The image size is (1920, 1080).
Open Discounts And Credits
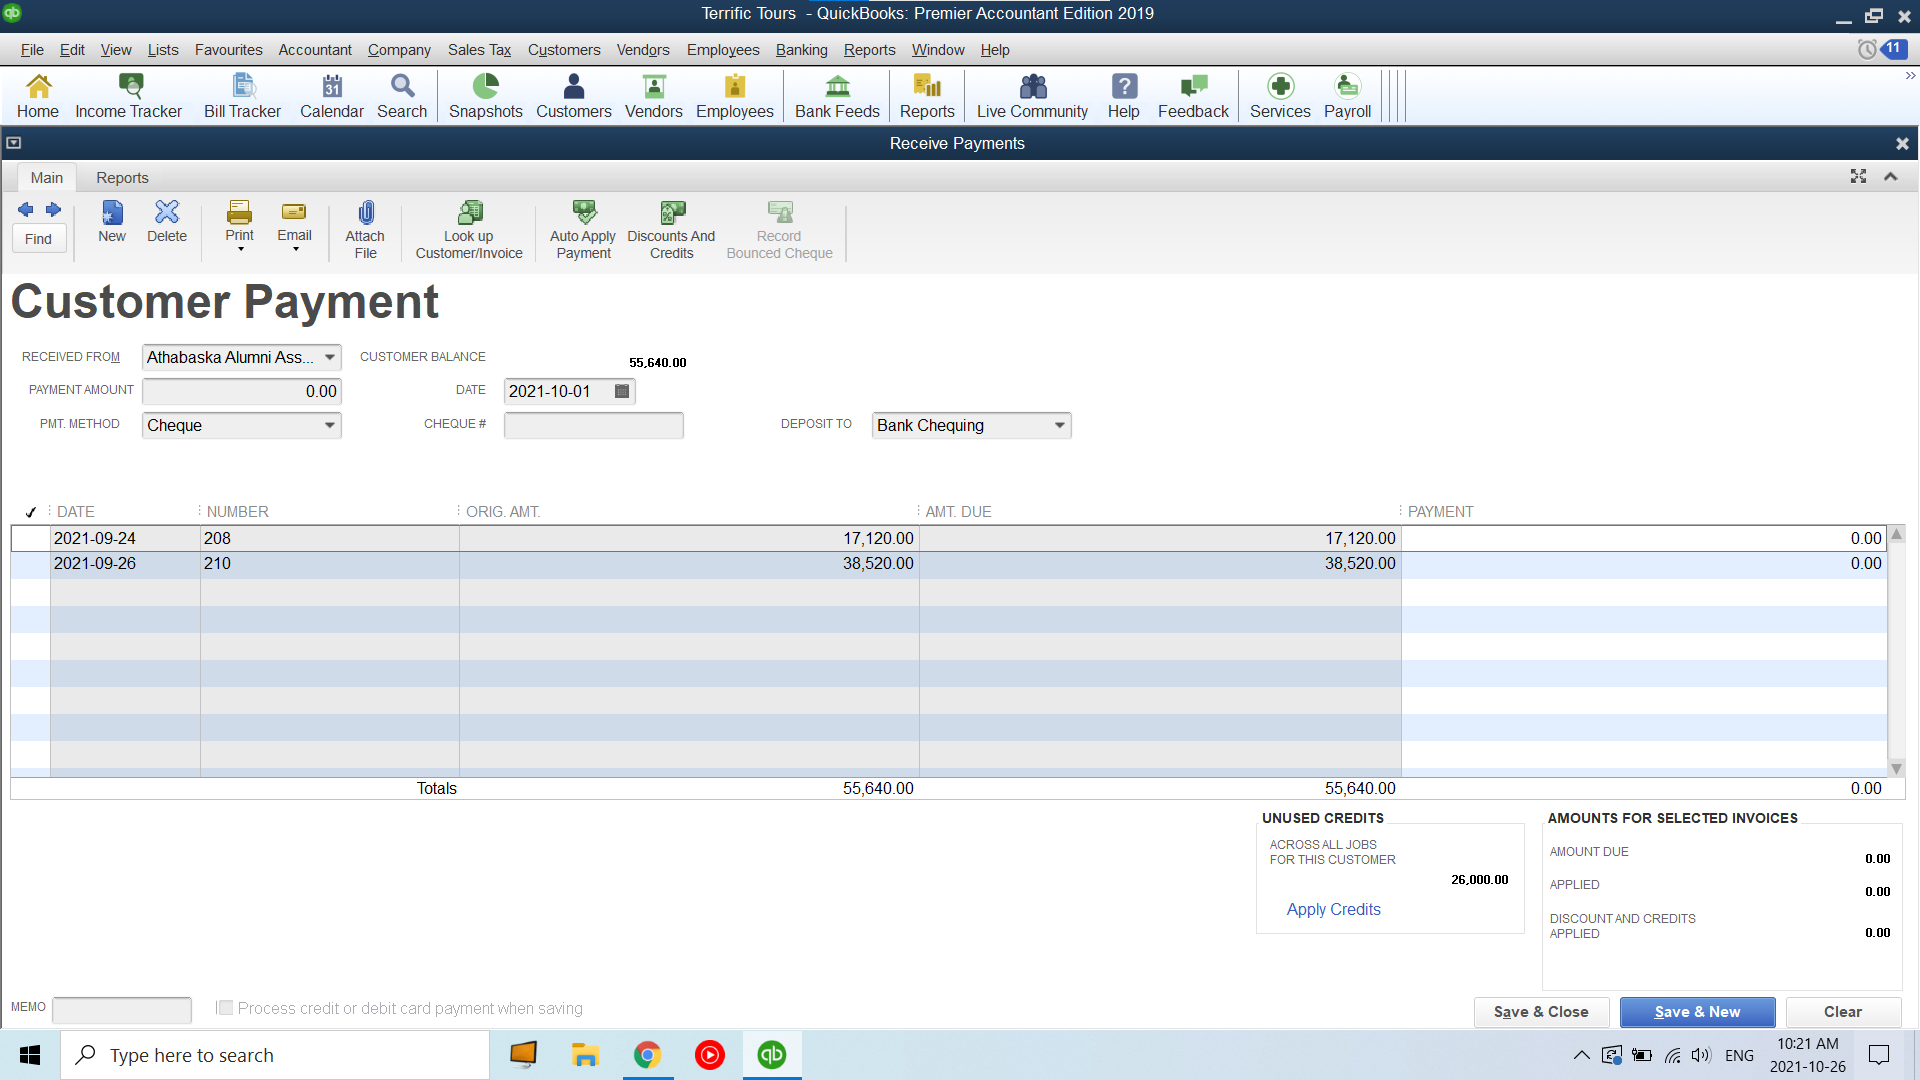tap(671, 228)
